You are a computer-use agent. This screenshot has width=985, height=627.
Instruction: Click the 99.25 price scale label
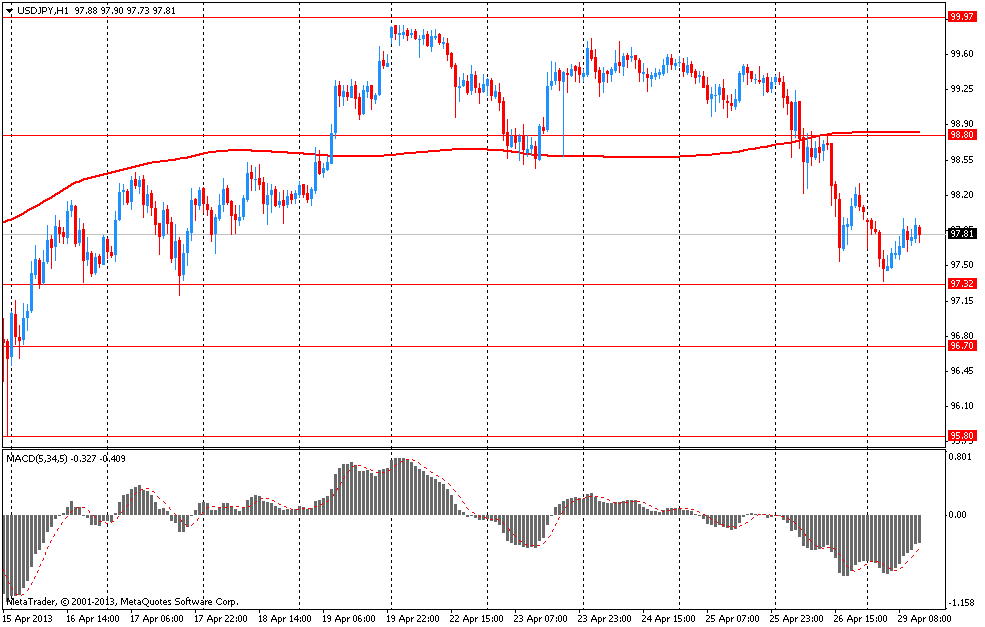tap(962, 89)
